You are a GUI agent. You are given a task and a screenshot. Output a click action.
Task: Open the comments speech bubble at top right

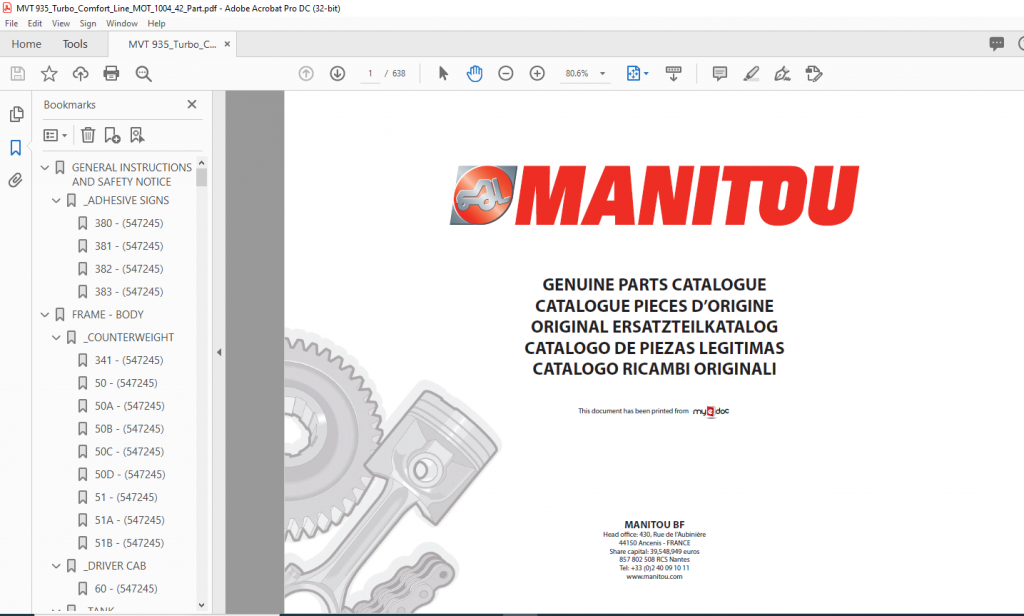[x=997, y=44]
